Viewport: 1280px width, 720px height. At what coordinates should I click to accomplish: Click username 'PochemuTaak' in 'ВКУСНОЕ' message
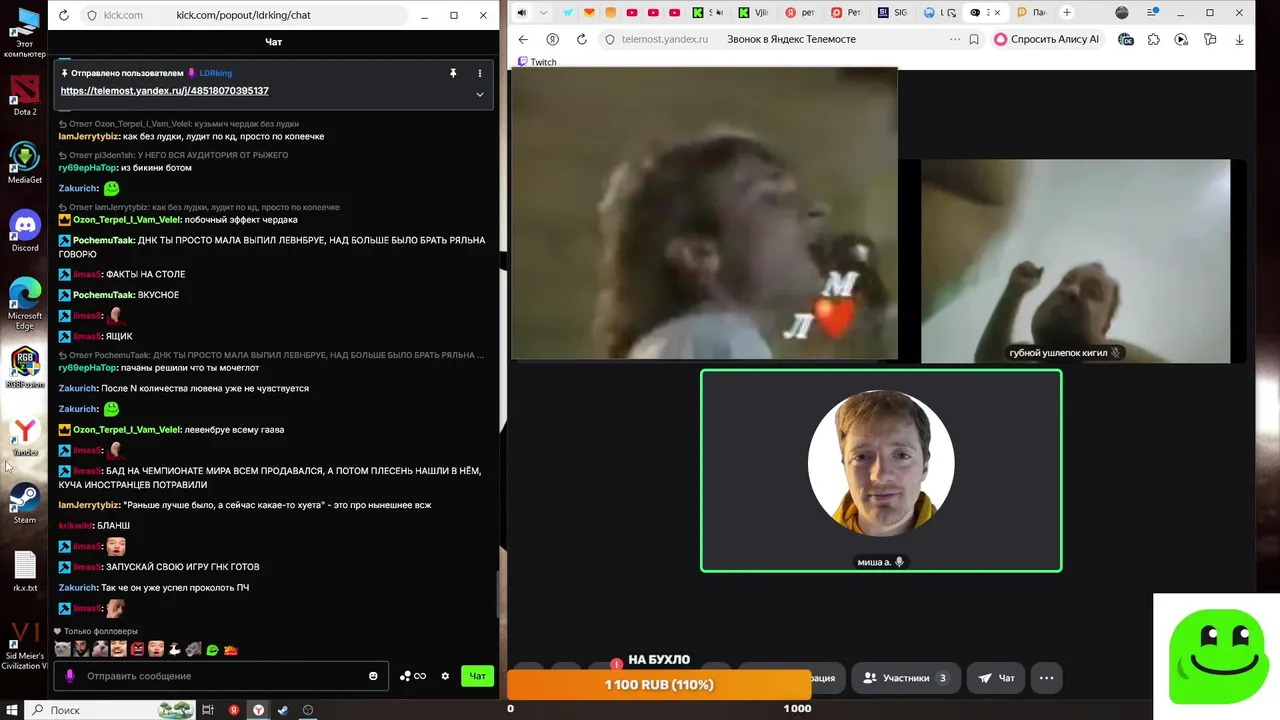click(x=103, y=295)
